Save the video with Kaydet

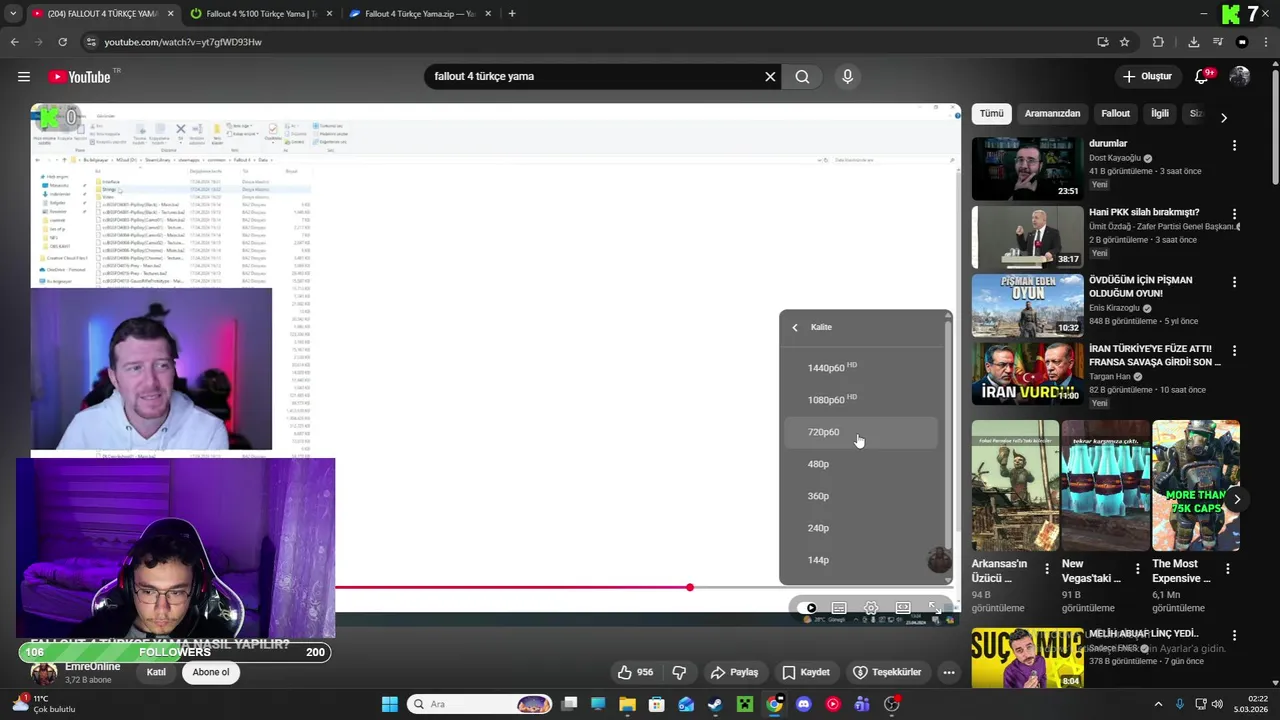click(x=806, y=672)
